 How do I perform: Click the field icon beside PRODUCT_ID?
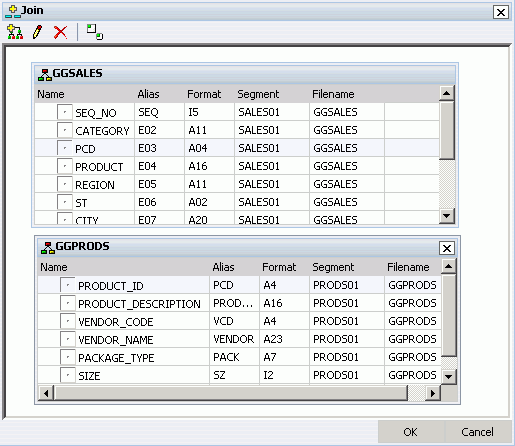[x=67, y=285]
